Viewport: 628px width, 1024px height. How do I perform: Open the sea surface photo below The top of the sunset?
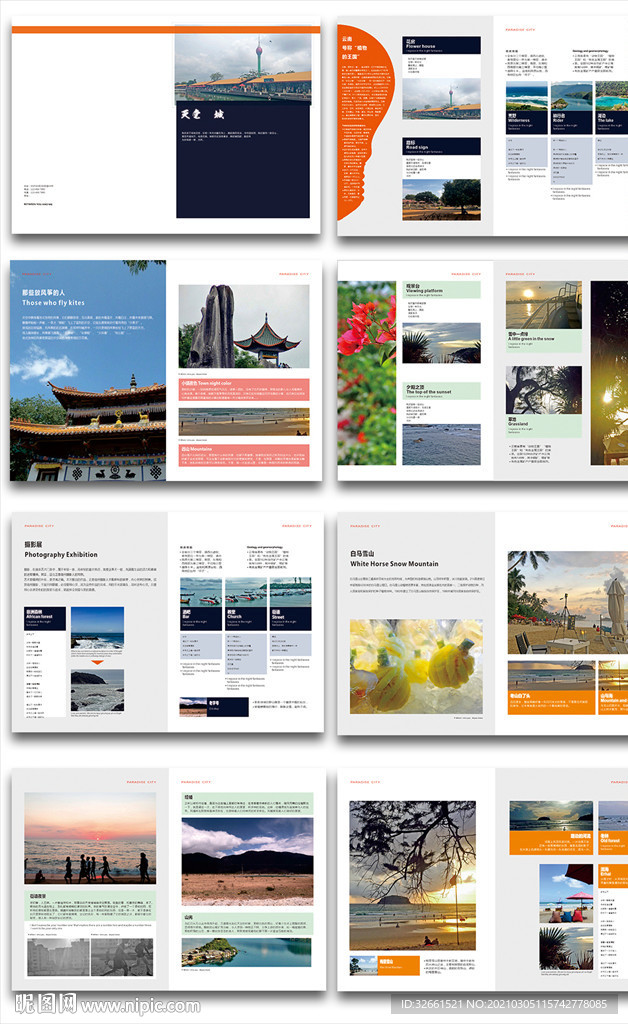pos(441,445)
